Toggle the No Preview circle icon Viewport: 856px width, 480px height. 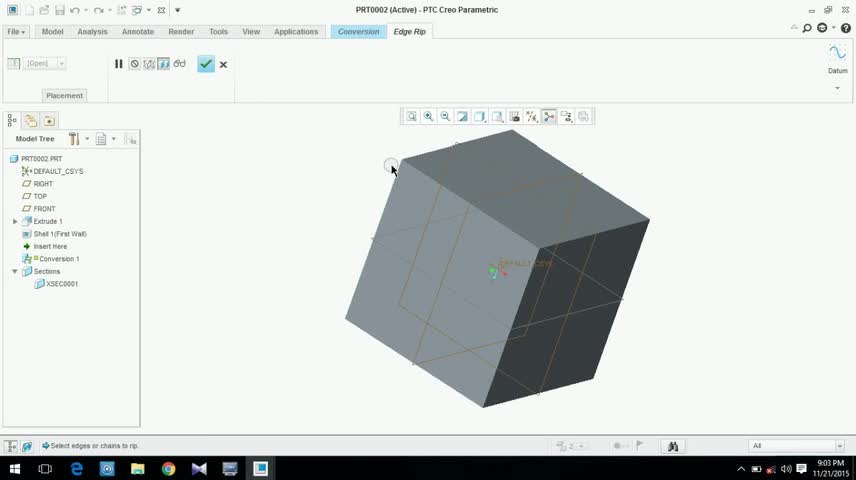(134, 64)
